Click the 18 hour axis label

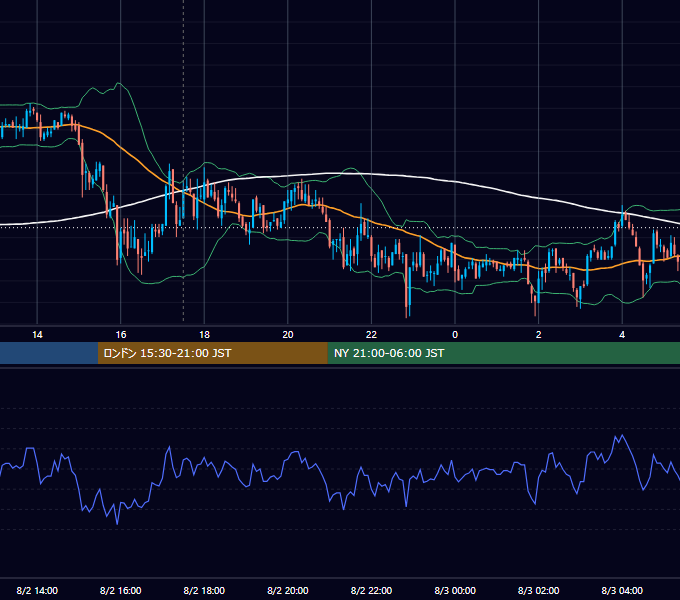coord(204,335)
